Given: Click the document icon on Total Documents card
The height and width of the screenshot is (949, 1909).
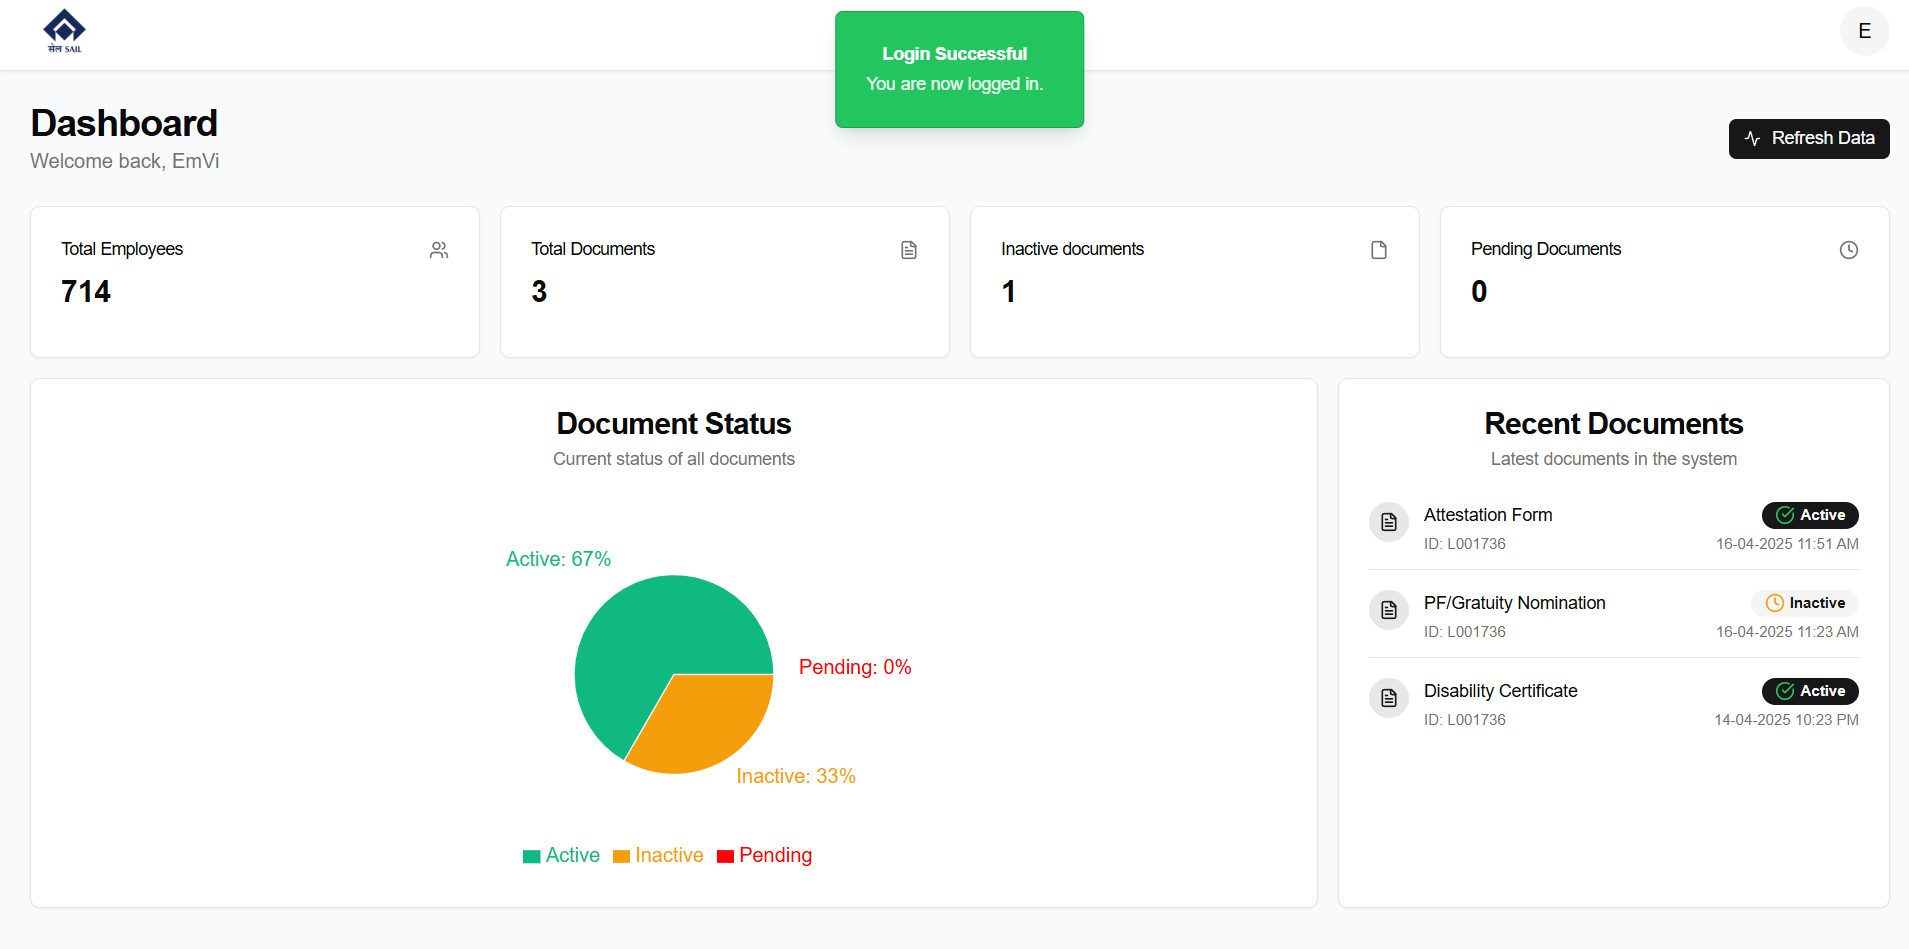Looking at the screenshot, I should coord(909,250).
